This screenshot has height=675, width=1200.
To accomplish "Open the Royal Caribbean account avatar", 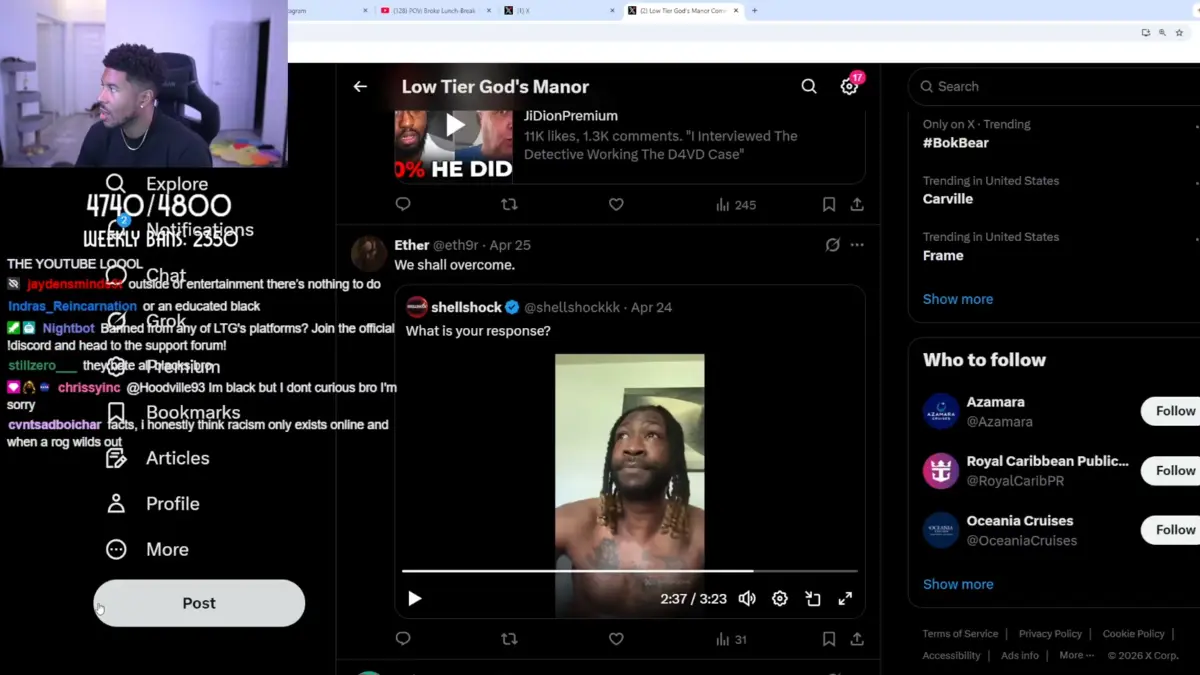I will (941, 470).
